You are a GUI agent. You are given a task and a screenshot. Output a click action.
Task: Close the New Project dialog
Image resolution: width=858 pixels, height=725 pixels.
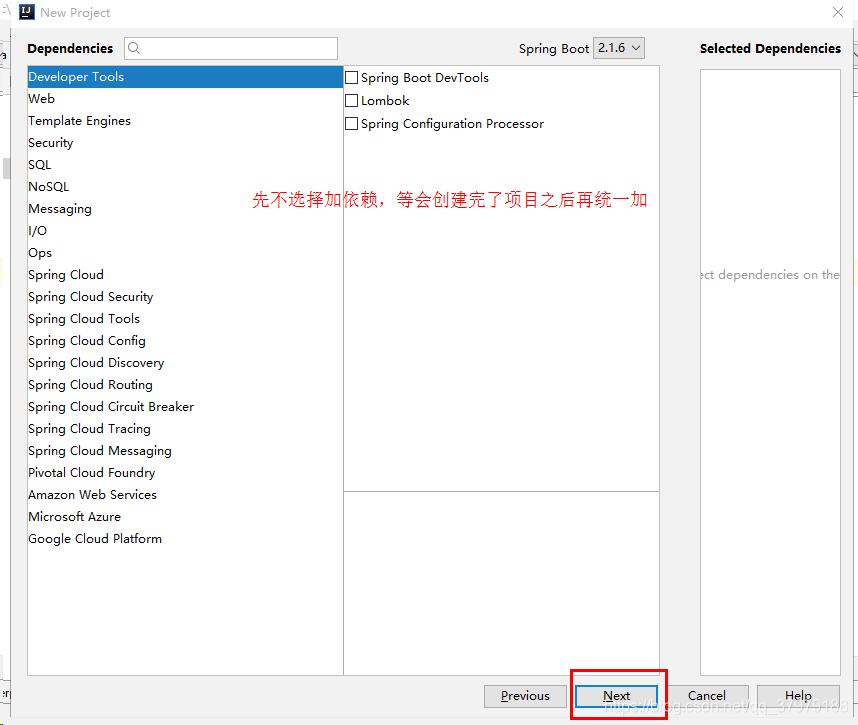click(837, 12)
